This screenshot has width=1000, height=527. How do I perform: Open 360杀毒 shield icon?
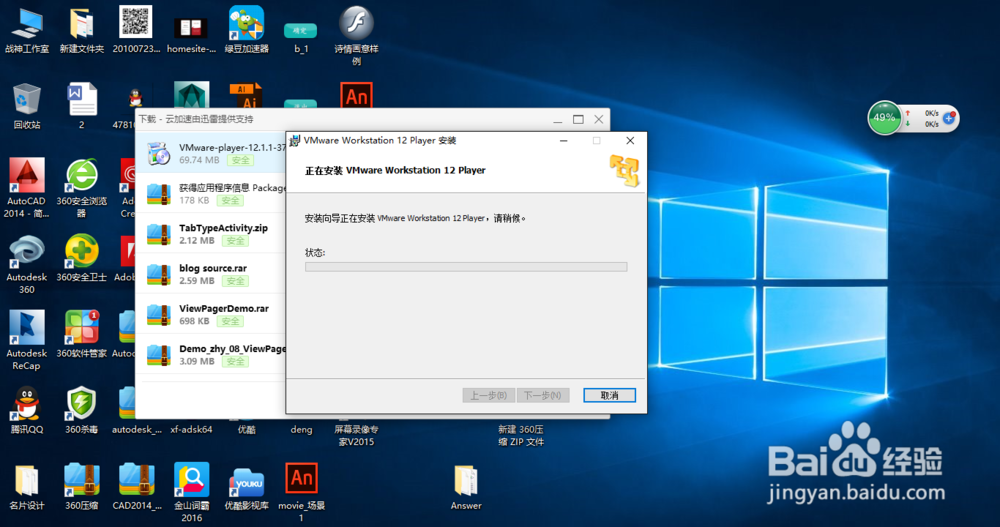pos(82,410)
